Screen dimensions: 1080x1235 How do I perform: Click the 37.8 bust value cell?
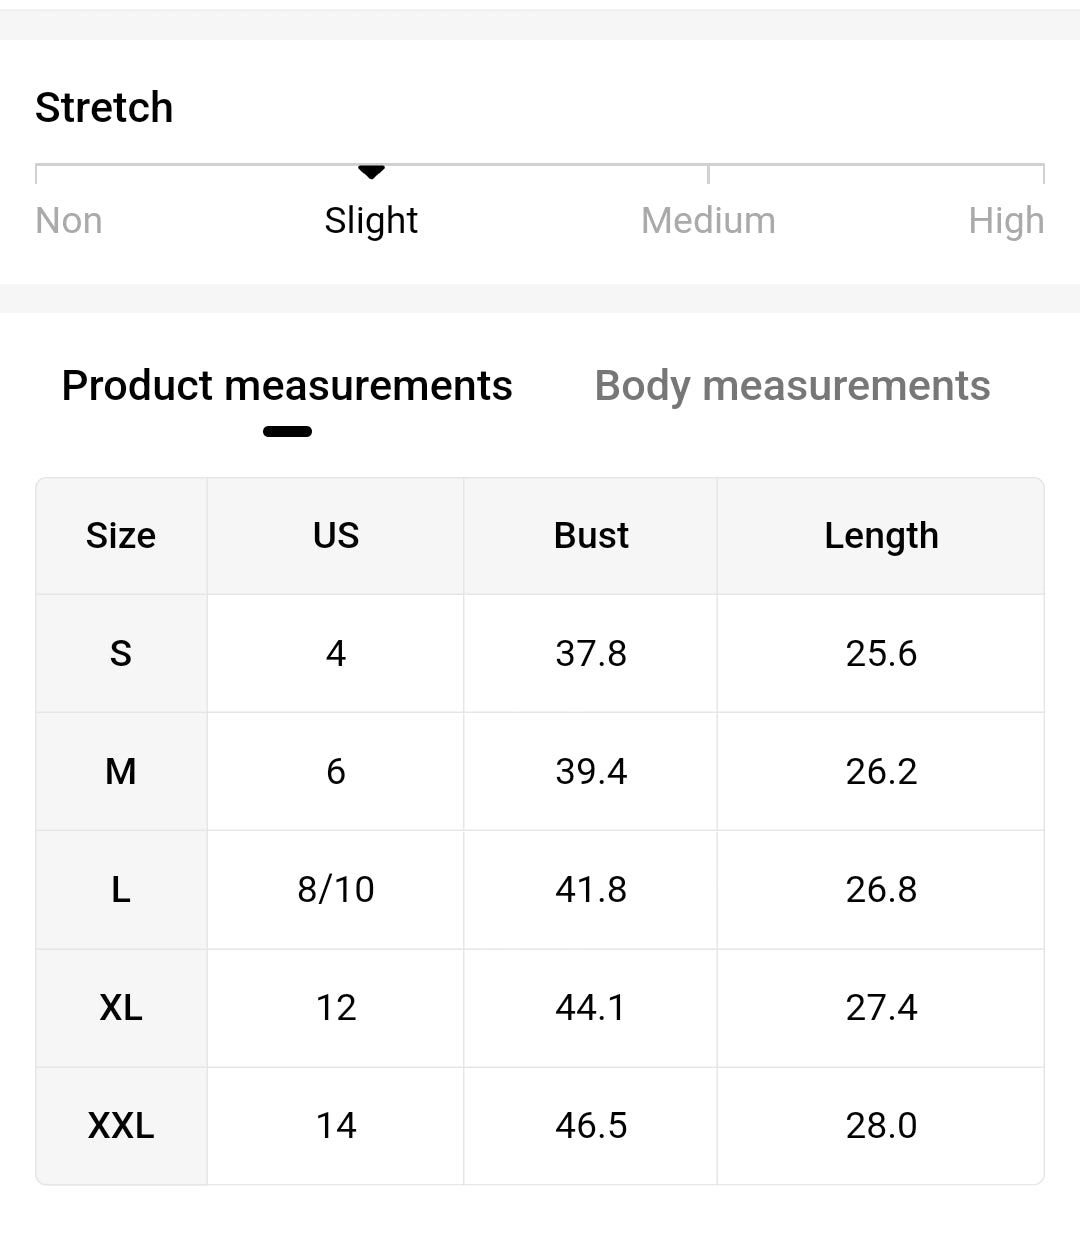[591, 654]
